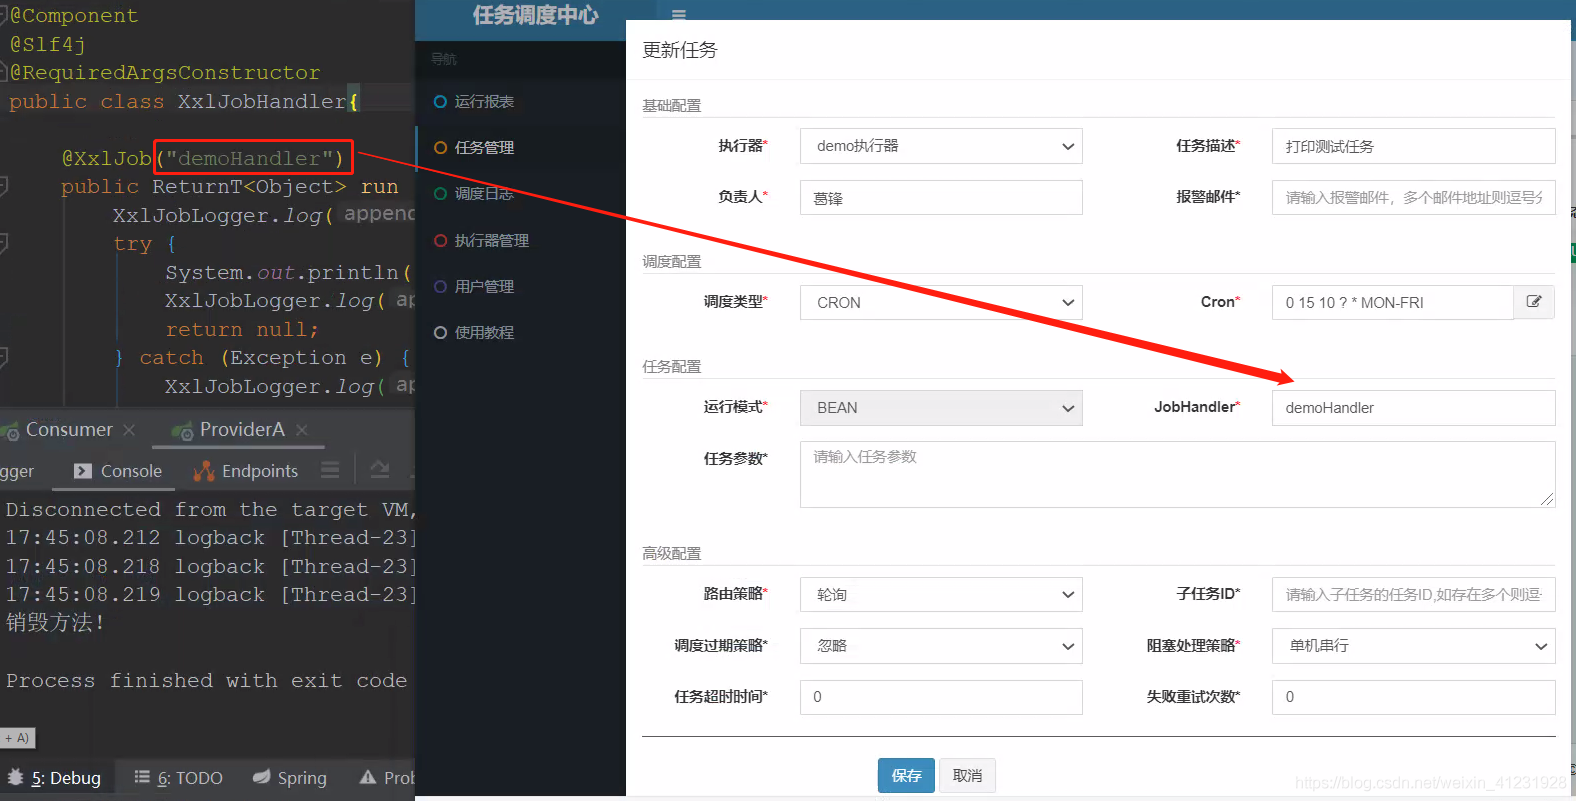Open 调度日志 in the sidebar
This screenshot has width=1576, height=801.
[x=484, y=194]
